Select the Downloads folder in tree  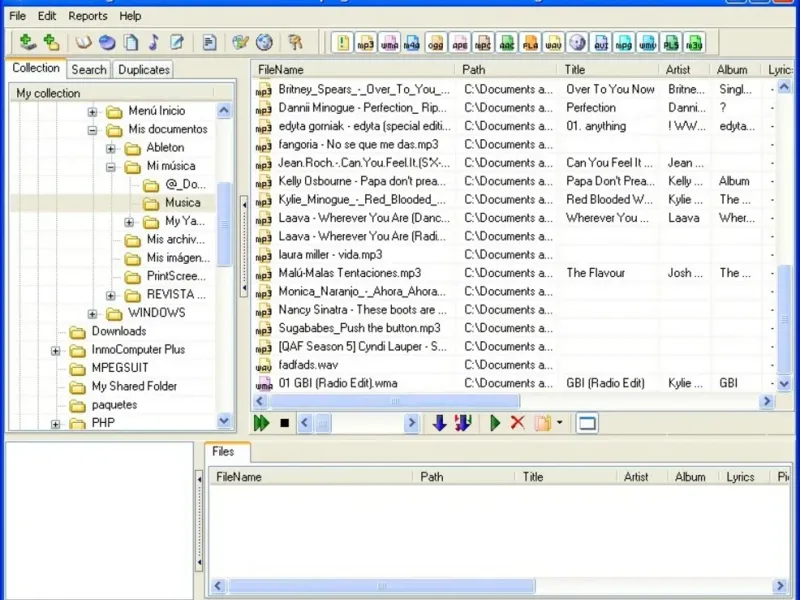tap(119, 332)
